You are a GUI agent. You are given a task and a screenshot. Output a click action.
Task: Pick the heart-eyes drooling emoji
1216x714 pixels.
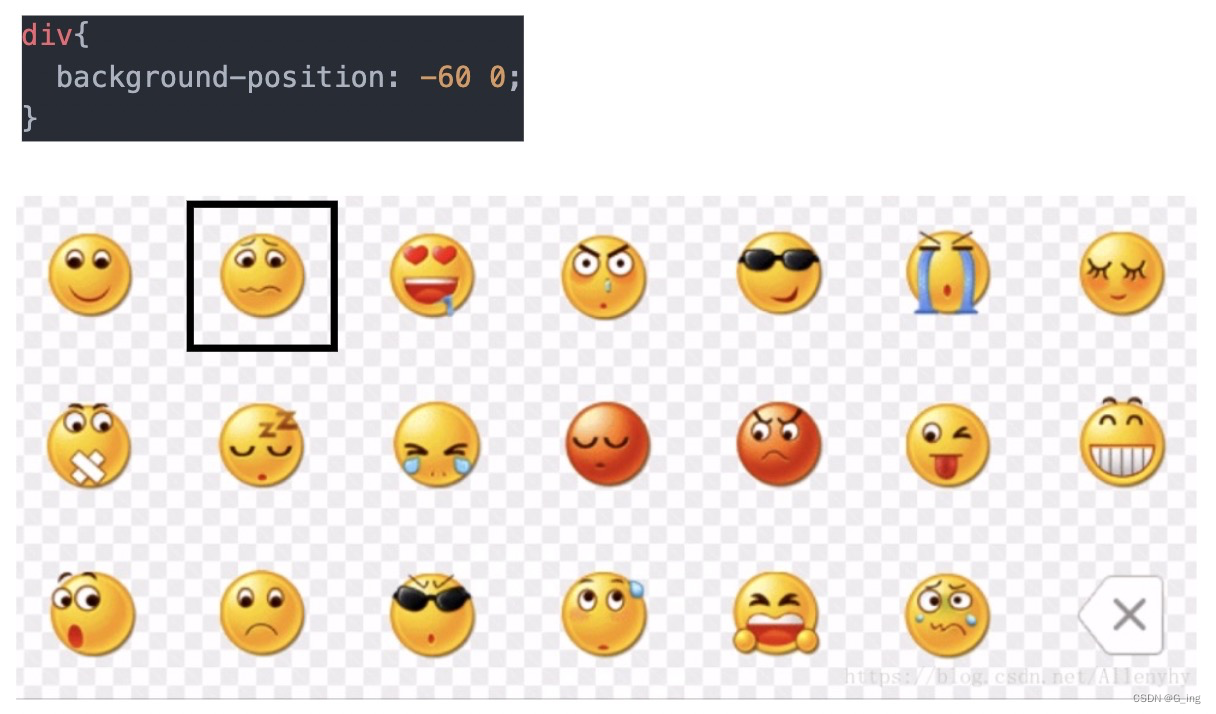point(432,275)
